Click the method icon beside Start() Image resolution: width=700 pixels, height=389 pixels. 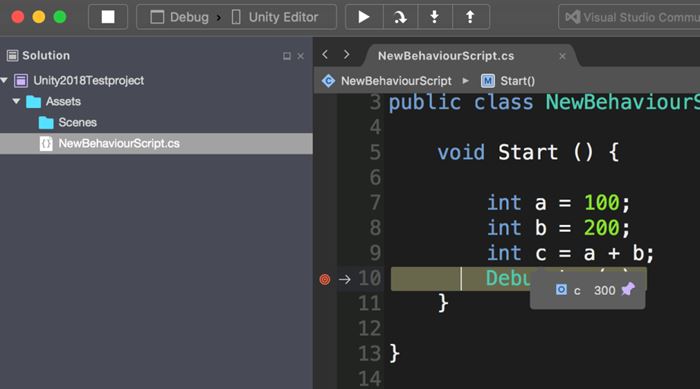[x=488, y=81]
